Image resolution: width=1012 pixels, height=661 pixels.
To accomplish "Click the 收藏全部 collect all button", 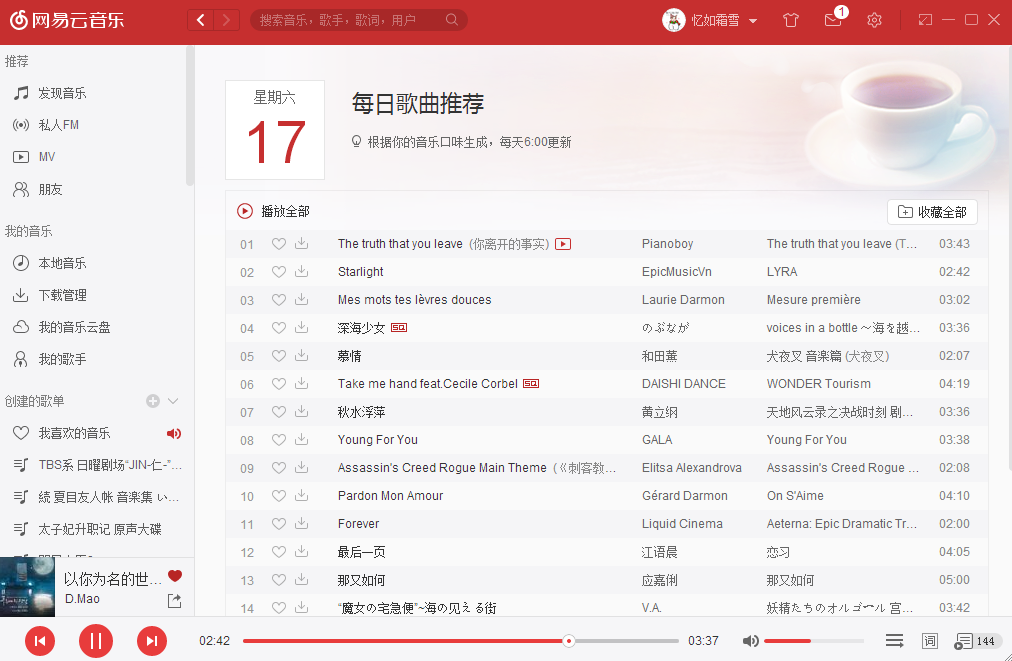I will (932, 212).
